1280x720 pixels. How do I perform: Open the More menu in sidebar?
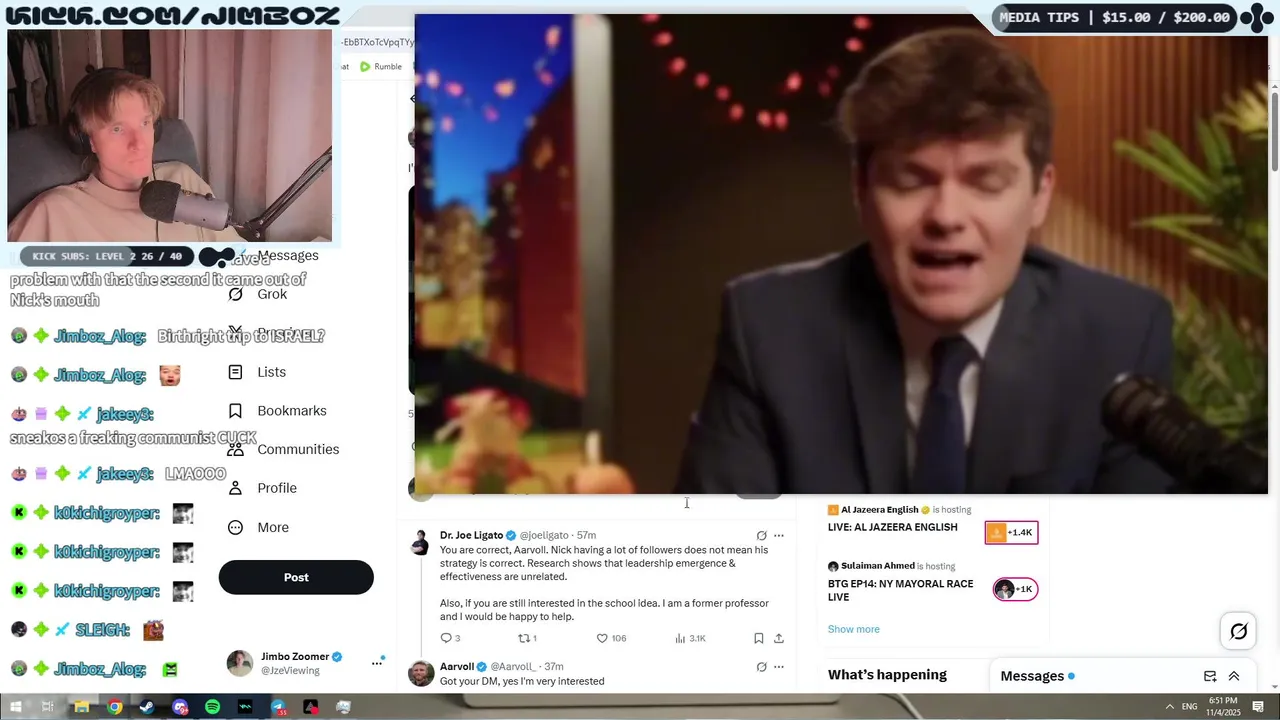258,527
